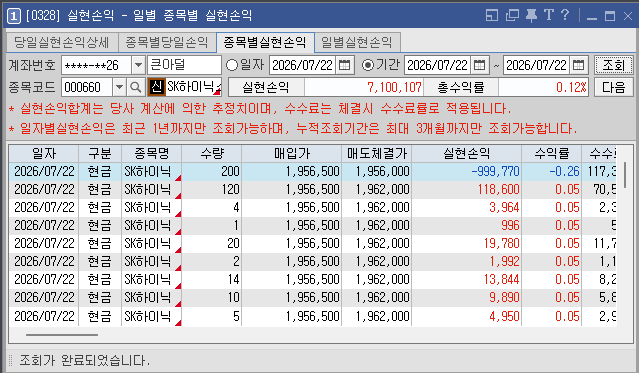
Task: Click the pin window icon in title bar
Action: 531,15
